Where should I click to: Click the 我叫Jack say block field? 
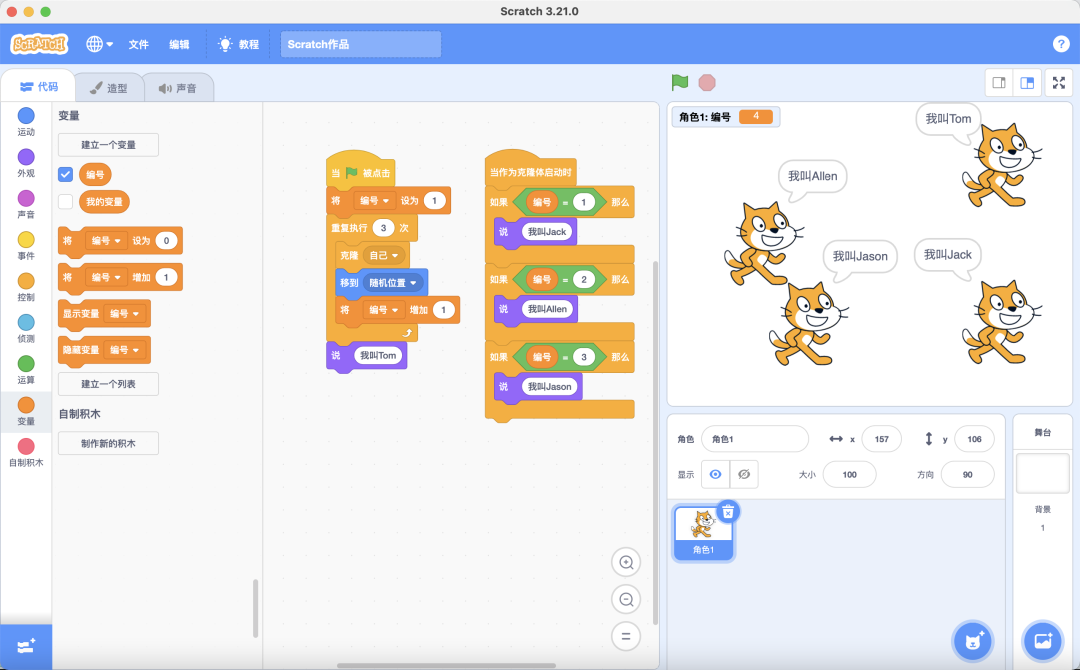tap(547, 231)
